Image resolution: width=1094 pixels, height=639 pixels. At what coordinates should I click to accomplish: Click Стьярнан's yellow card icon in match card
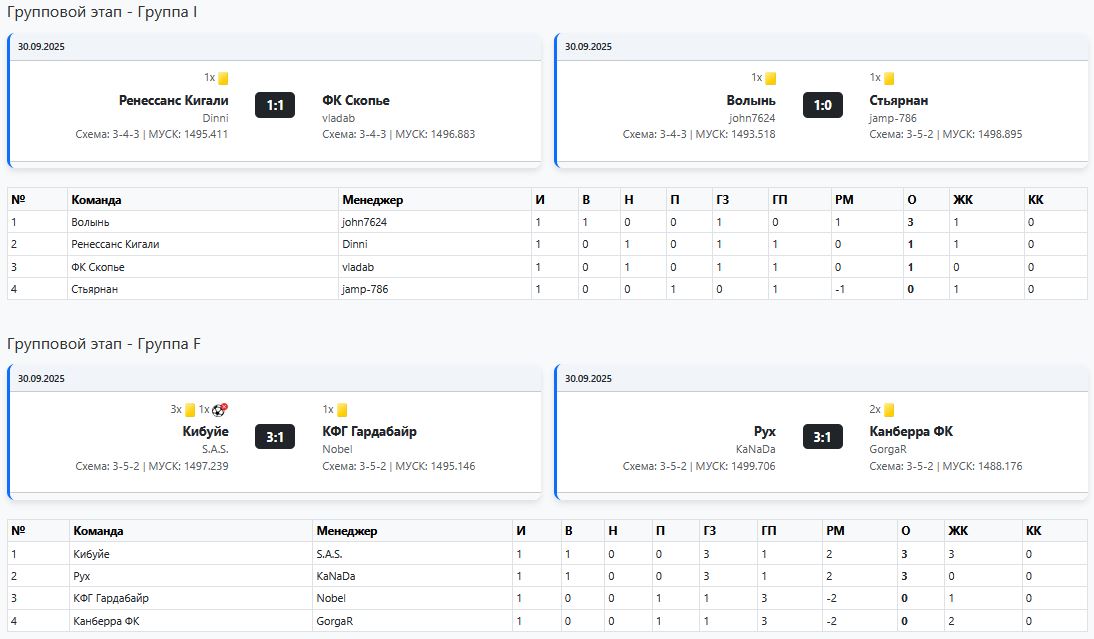click(889, 78)
